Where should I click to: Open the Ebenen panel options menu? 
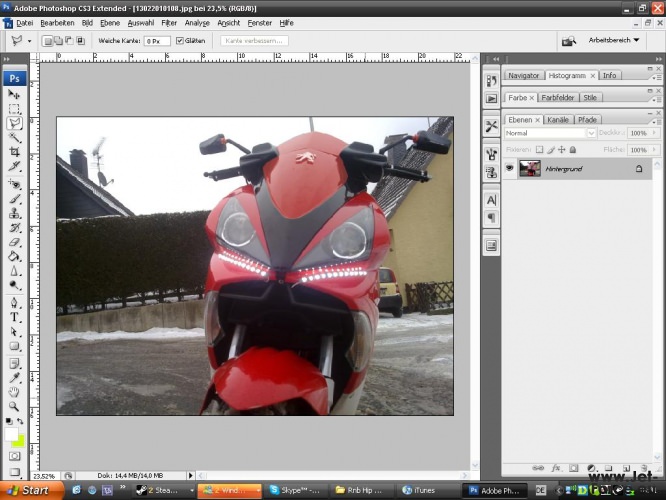click(x=658, y=122)
